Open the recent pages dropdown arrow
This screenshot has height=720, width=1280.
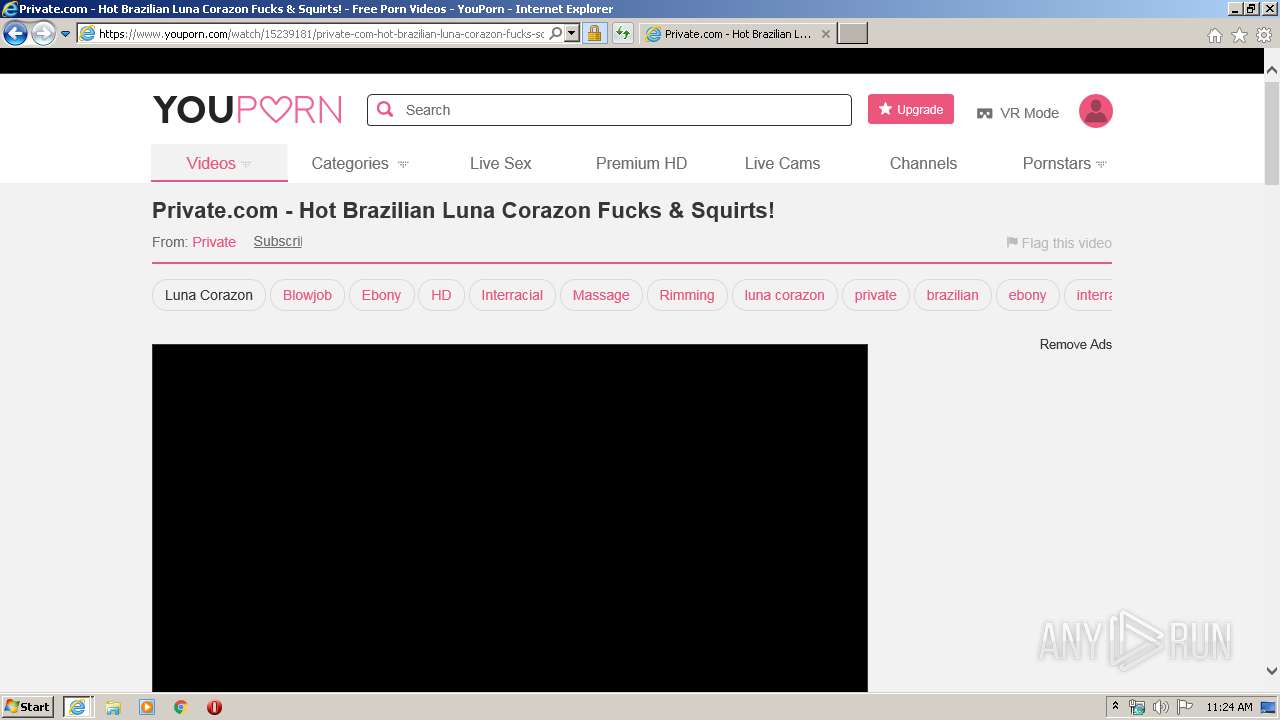pos(65,34)
